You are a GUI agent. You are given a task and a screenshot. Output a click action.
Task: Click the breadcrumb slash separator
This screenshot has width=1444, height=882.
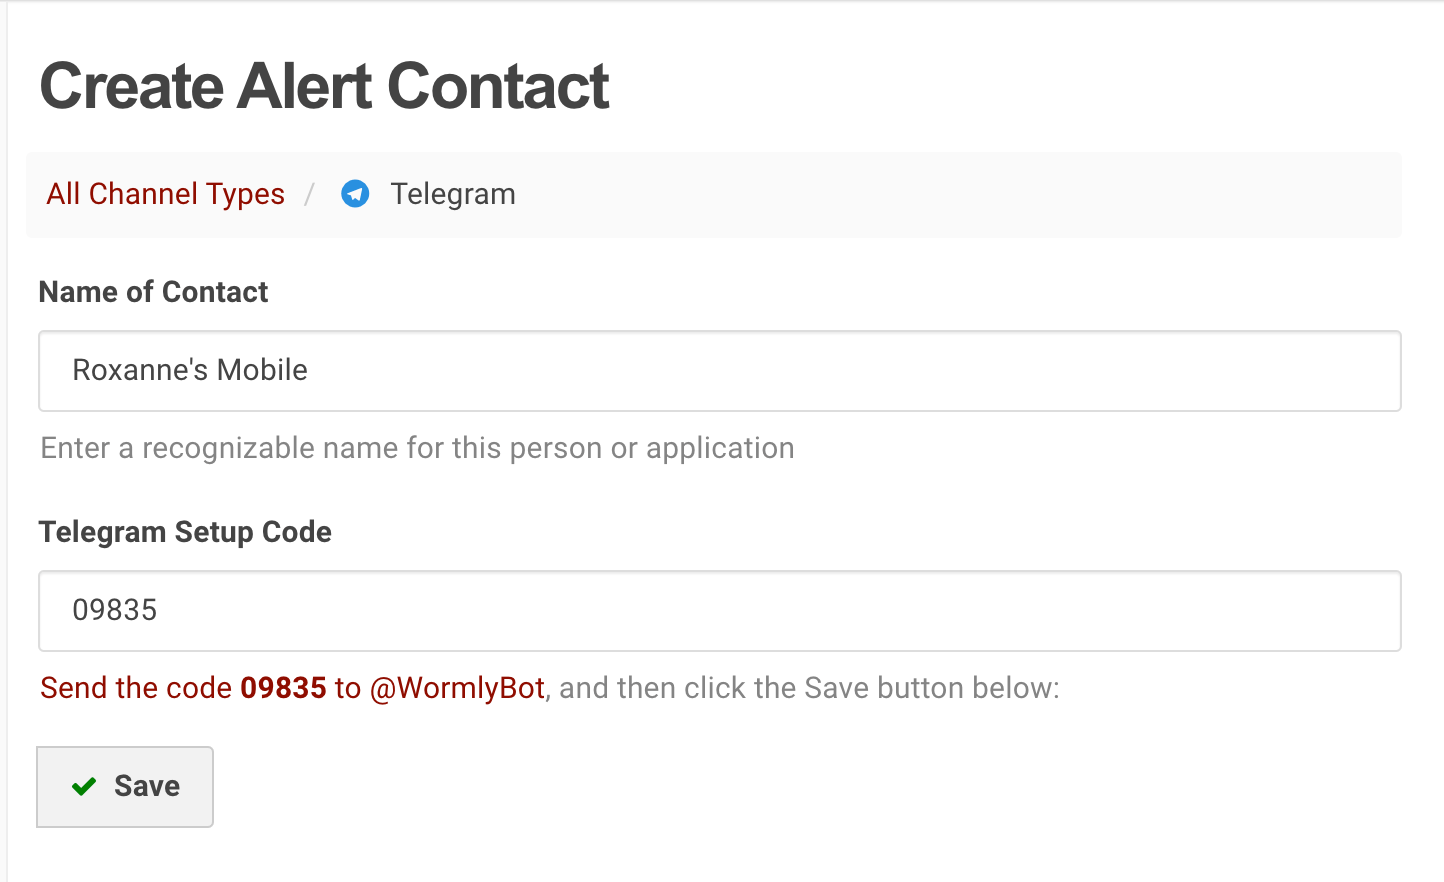pyautogui.click(x=310, y=194)
